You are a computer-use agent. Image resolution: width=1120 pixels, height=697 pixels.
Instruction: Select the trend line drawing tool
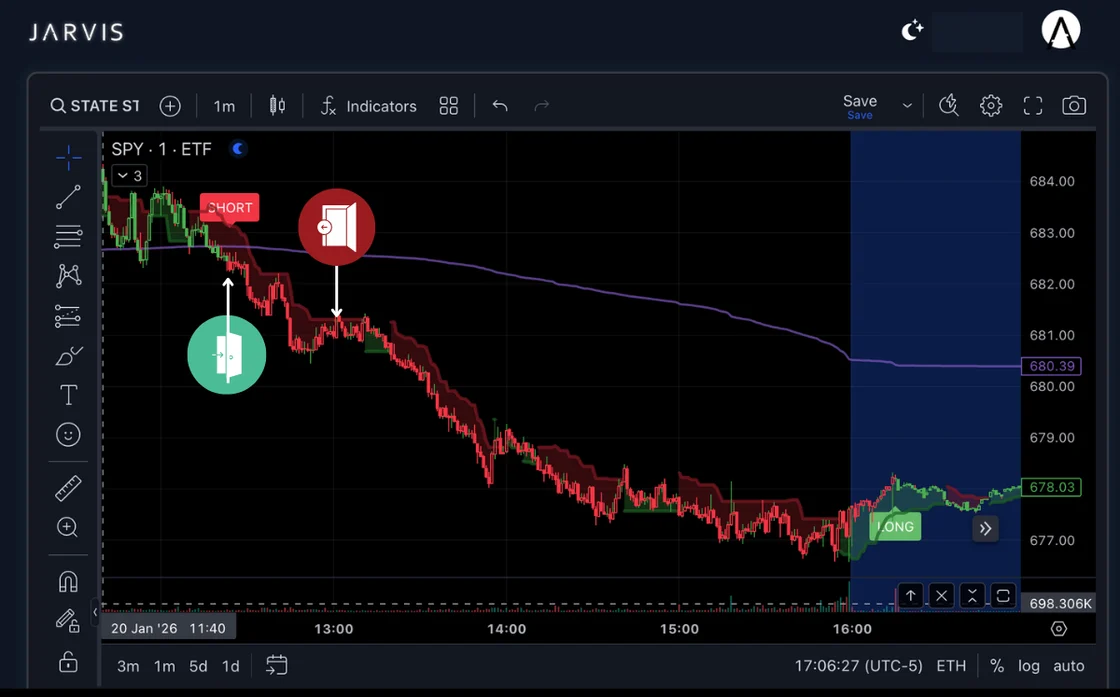coord(69,197)
